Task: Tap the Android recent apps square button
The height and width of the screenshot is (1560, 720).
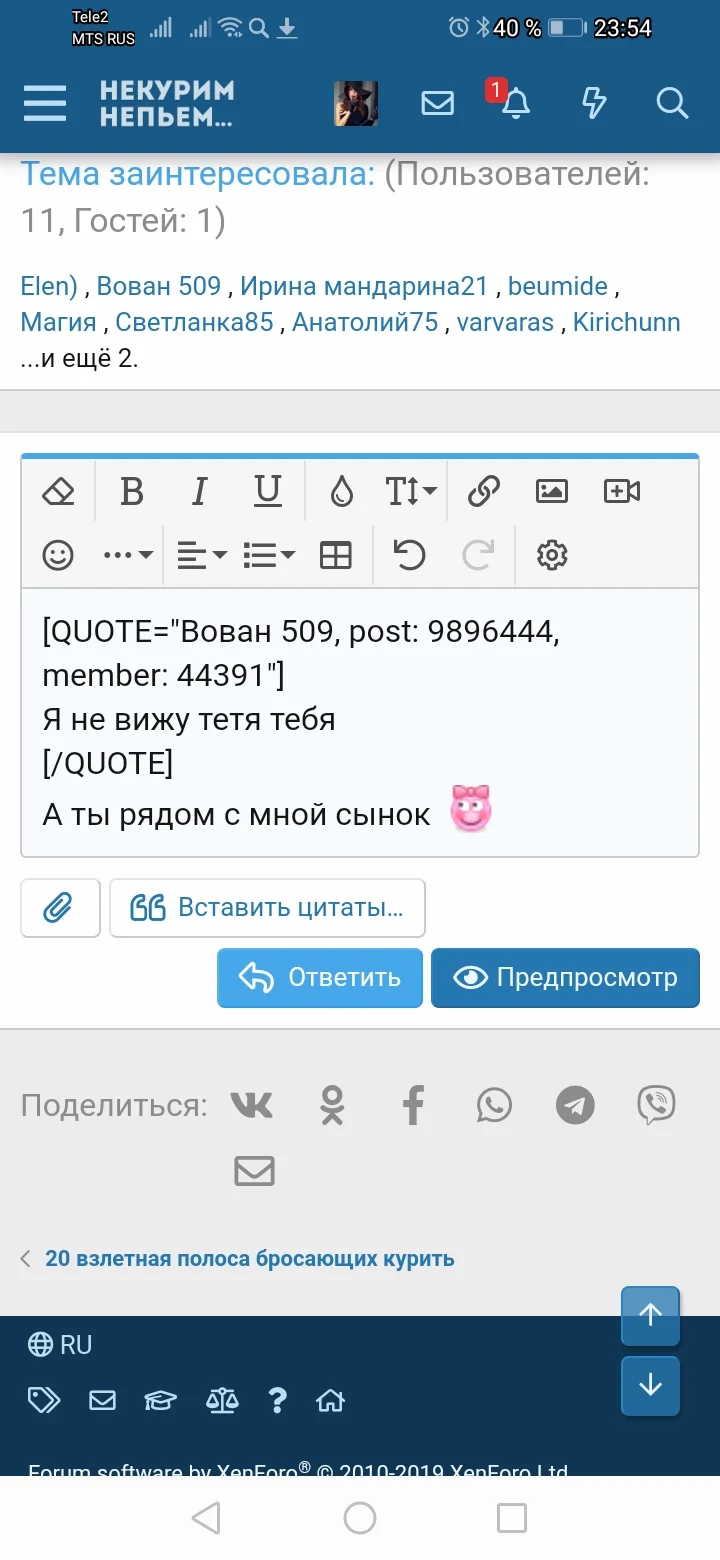Action: coord(512,1518)
